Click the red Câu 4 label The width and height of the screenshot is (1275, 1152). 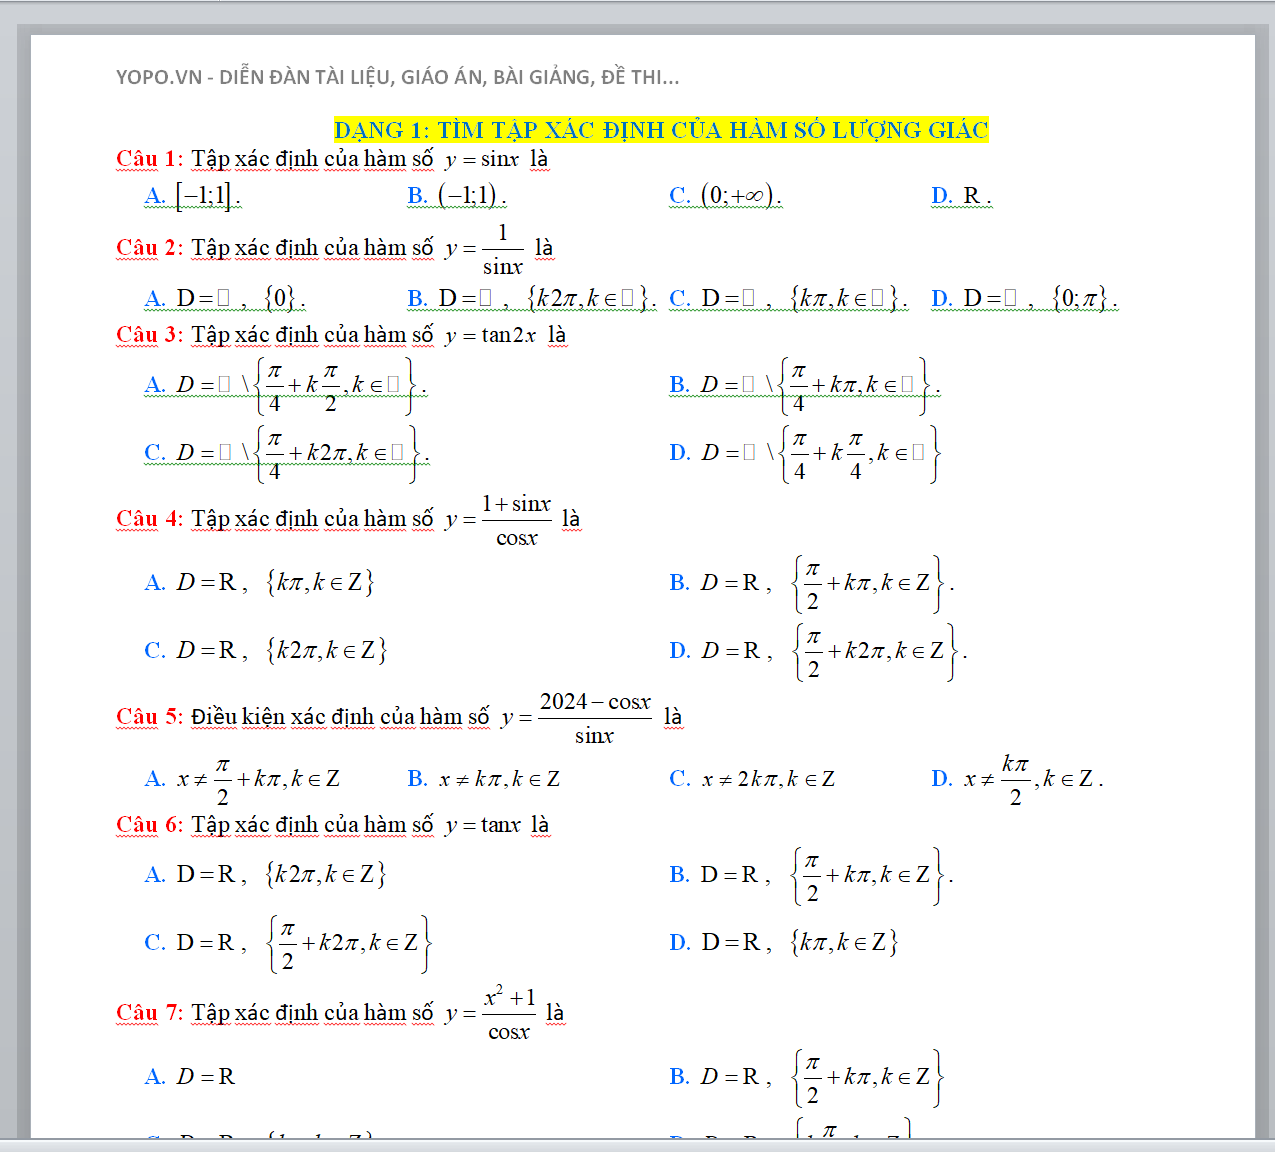click(x=149, y=519)
